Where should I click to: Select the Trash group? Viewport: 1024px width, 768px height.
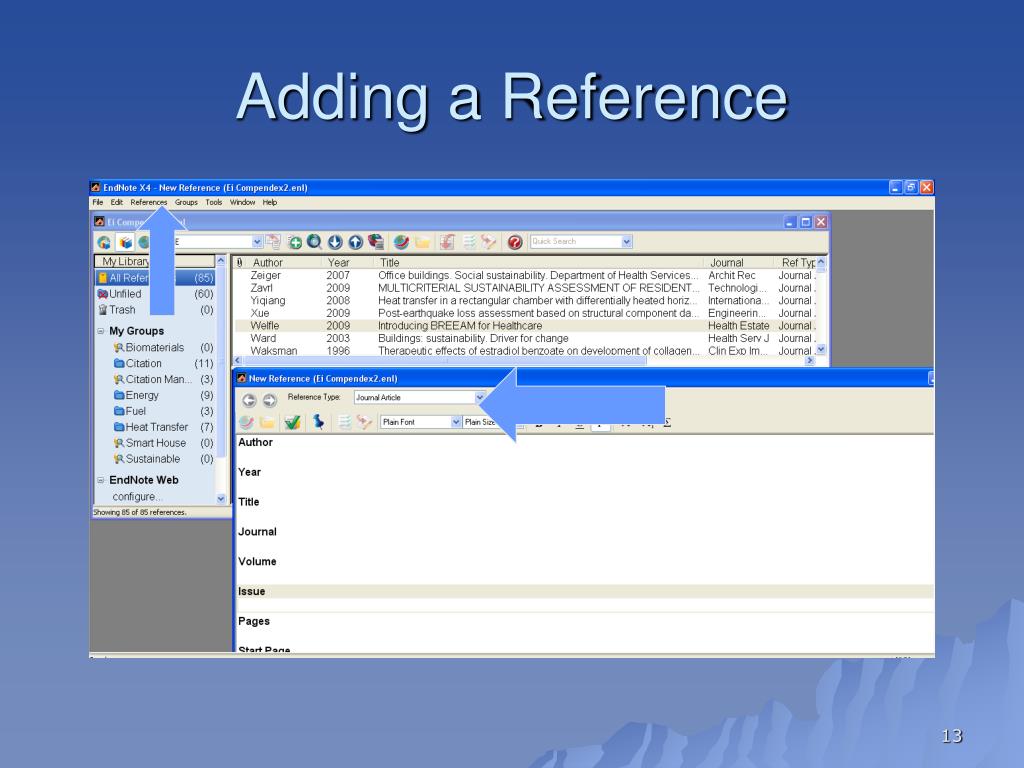155,310
